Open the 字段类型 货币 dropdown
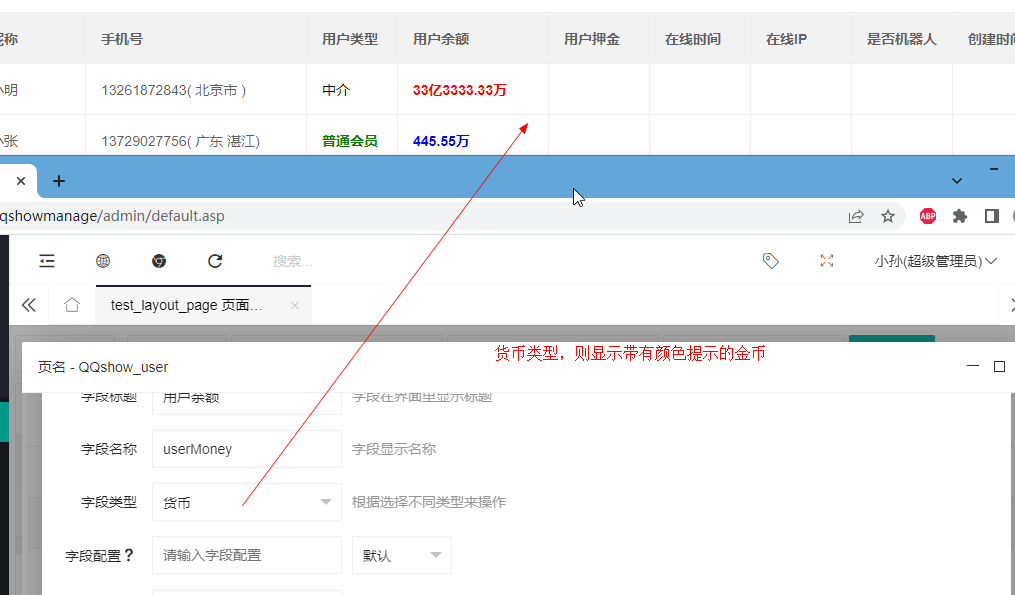 (246, 502)
